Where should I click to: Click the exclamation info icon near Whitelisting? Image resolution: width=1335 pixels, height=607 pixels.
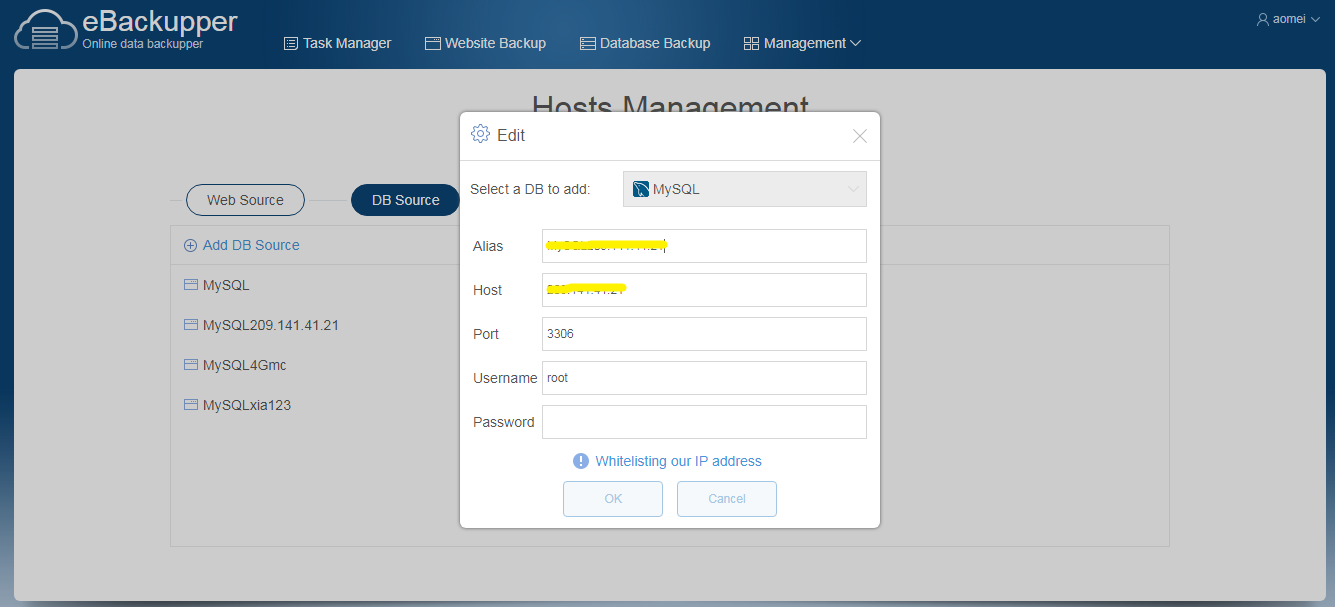(x=581, y=461)
